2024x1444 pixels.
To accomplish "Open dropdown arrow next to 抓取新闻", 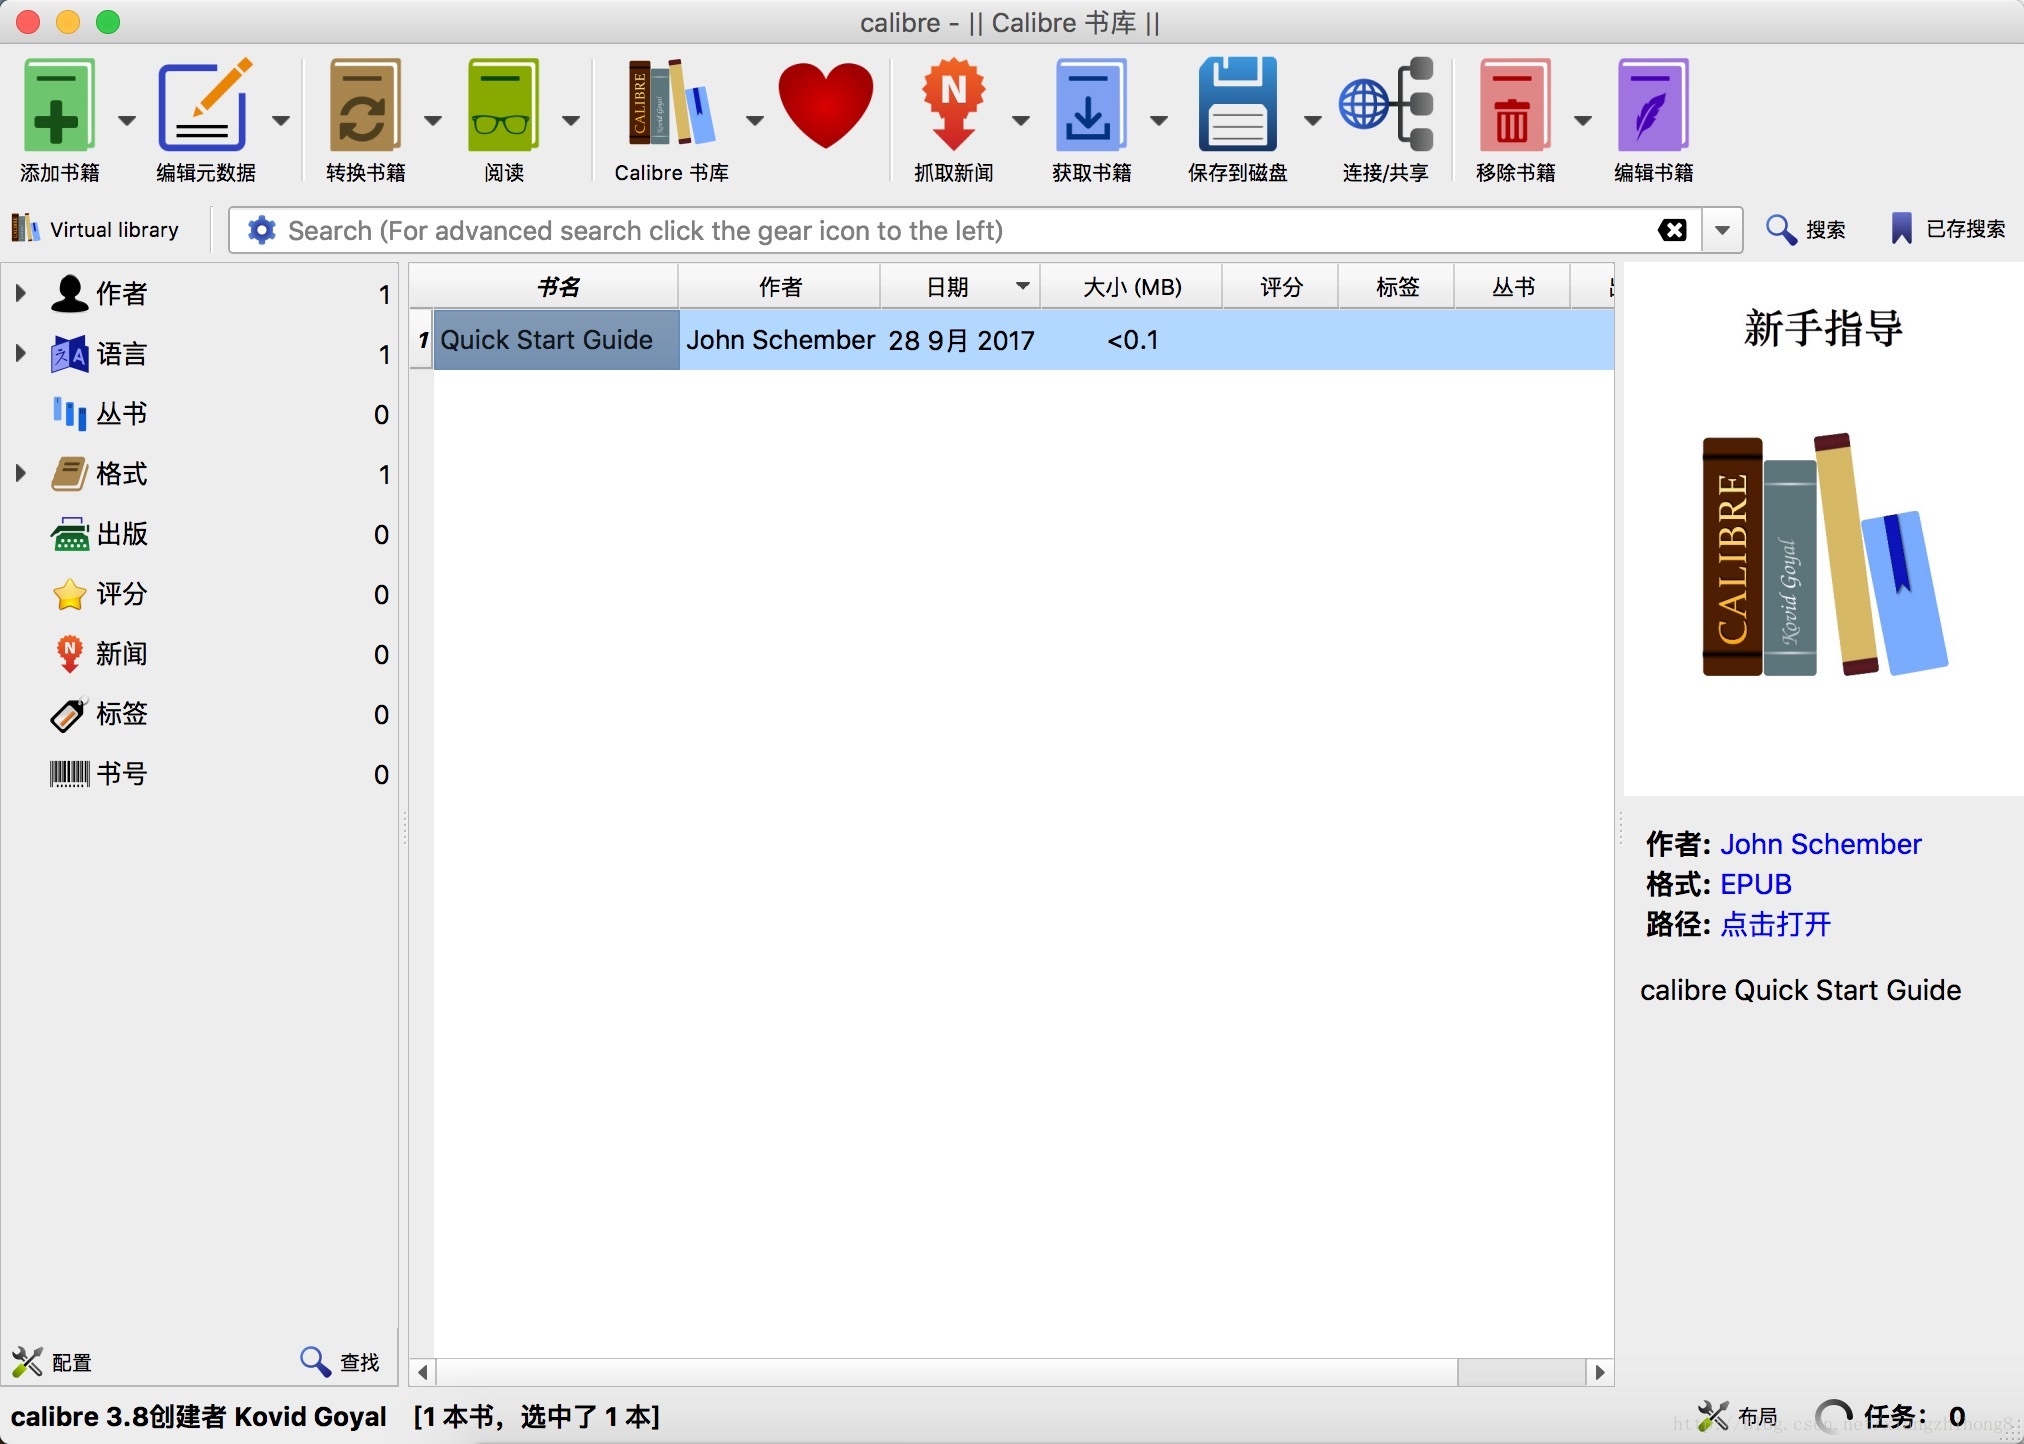I will 1021,121.
